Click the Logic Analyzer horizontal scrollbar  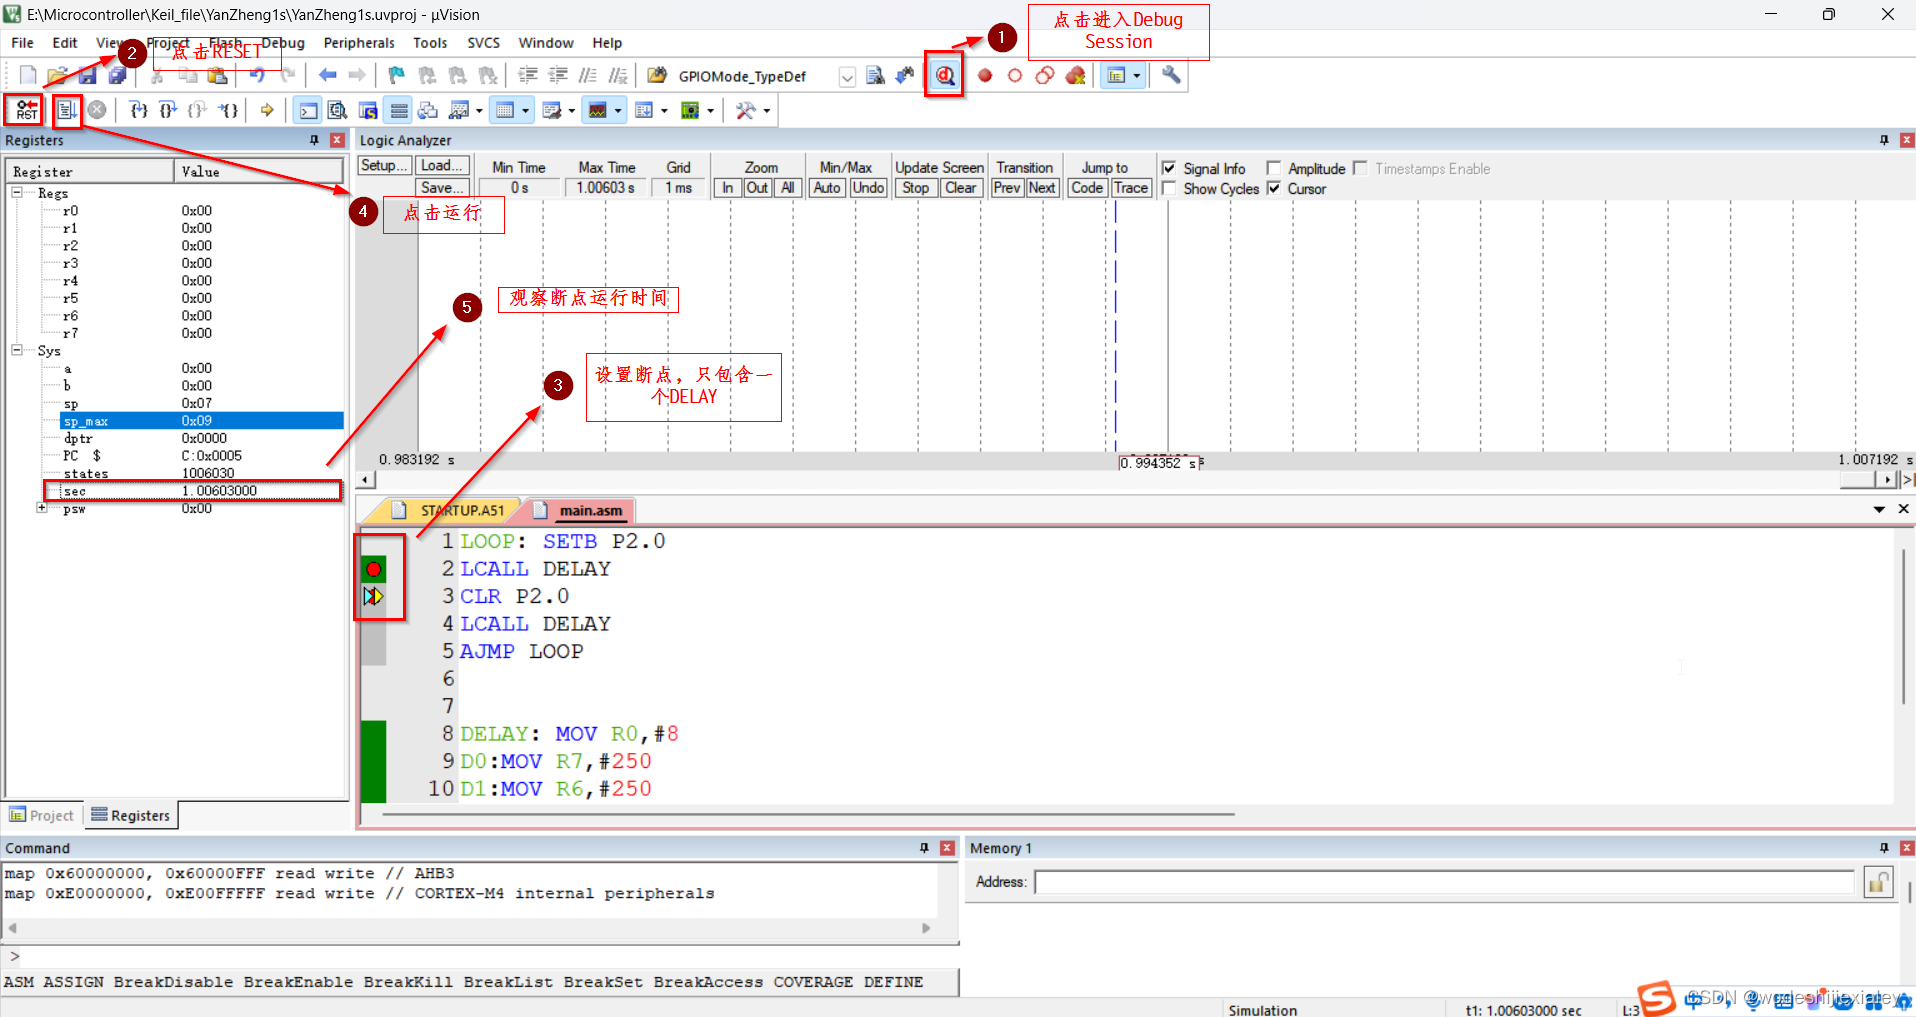(x=1126, y=480)
